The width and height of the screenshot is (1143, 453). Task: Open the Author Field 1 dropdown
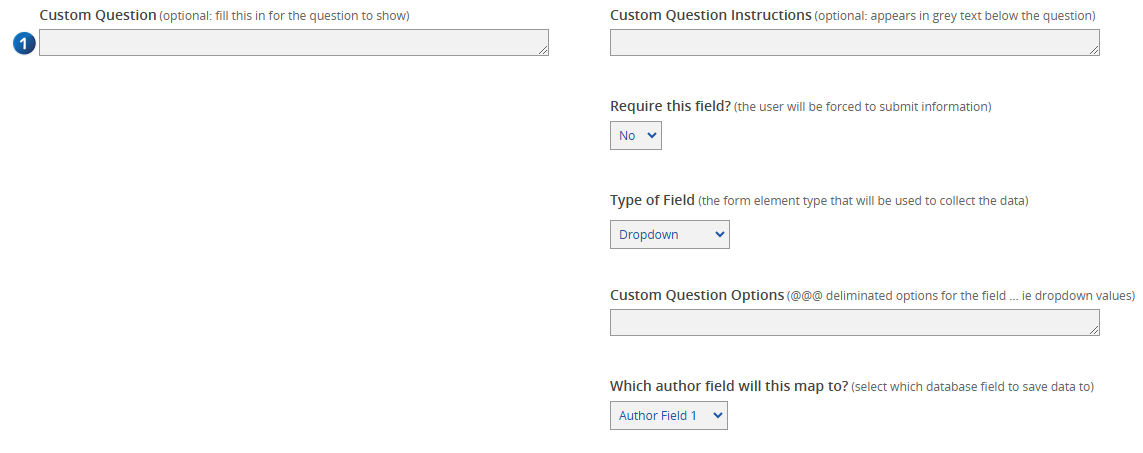[668, 416]
